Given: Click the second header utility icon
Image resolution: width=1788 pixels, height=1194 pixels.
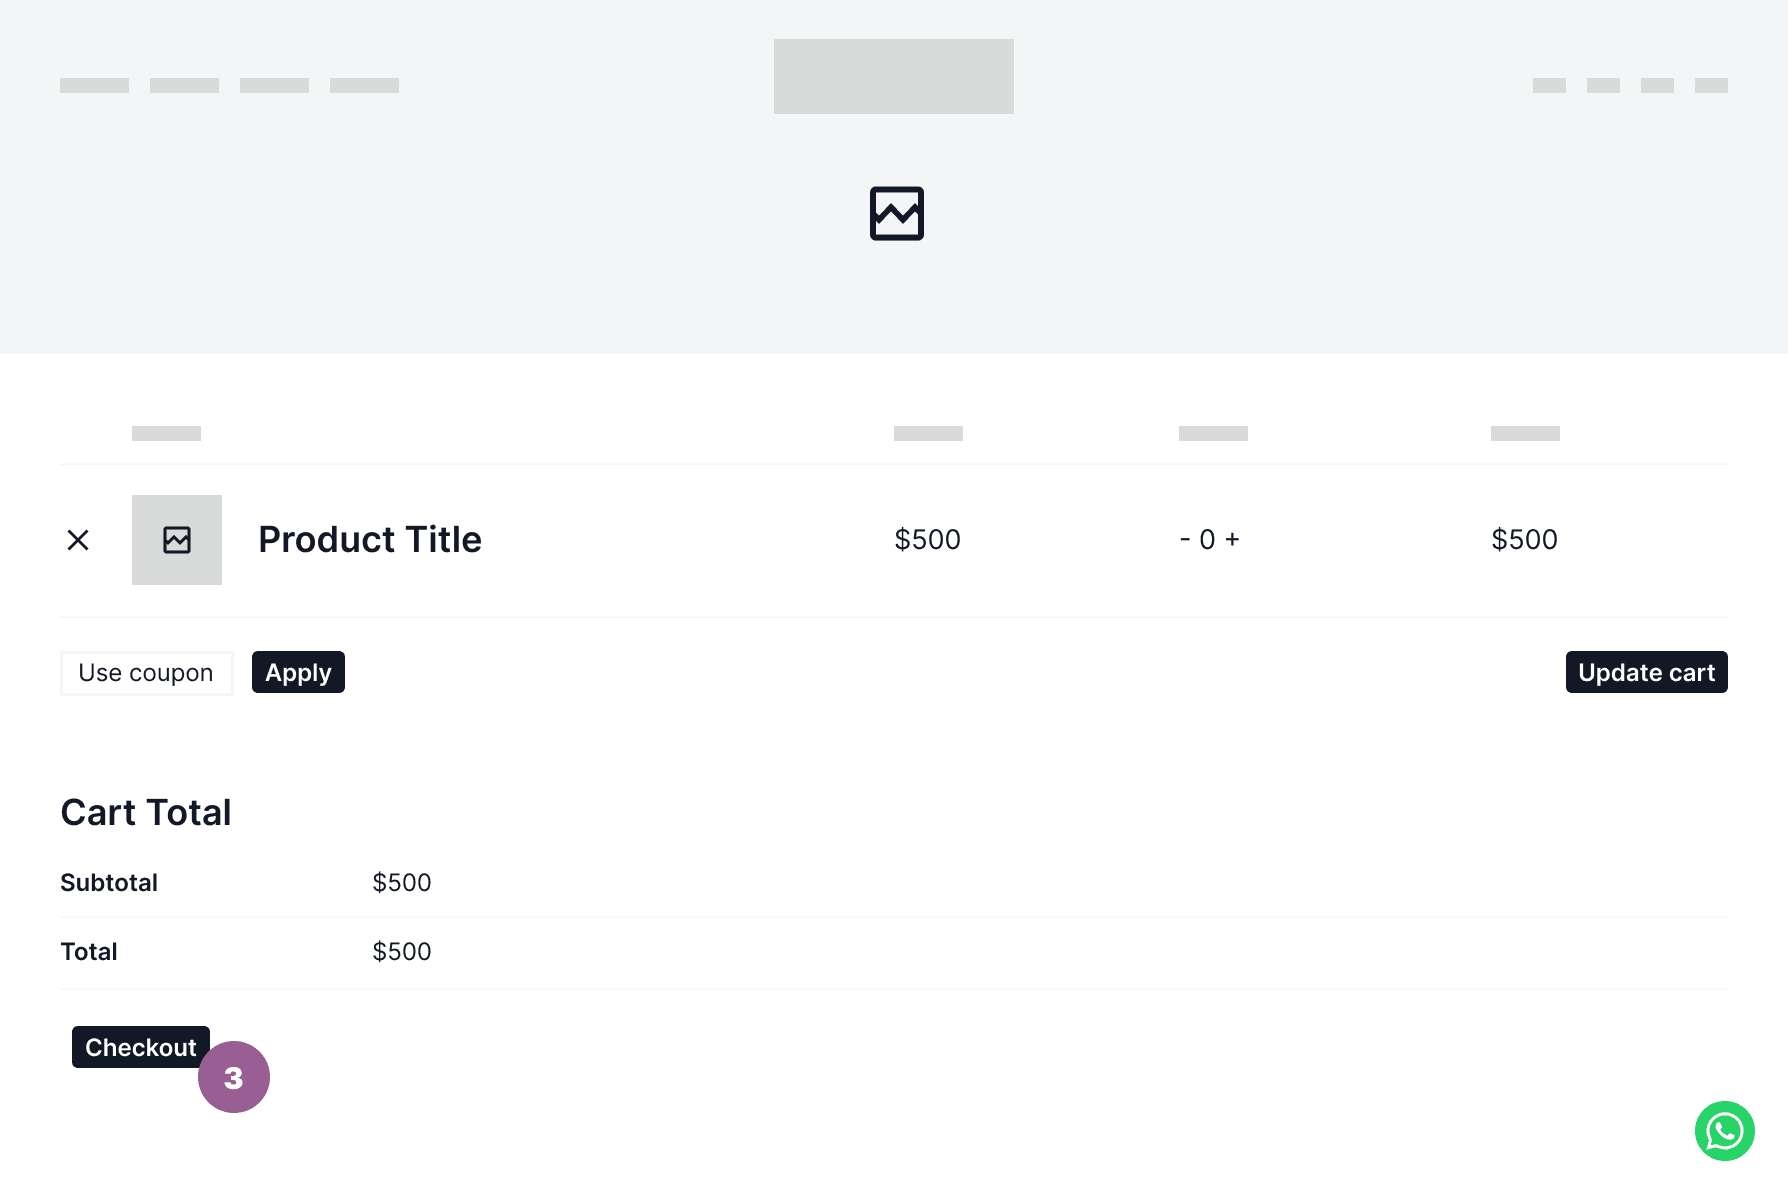Looking at the screenshot, I should (x=1604, y=85).
